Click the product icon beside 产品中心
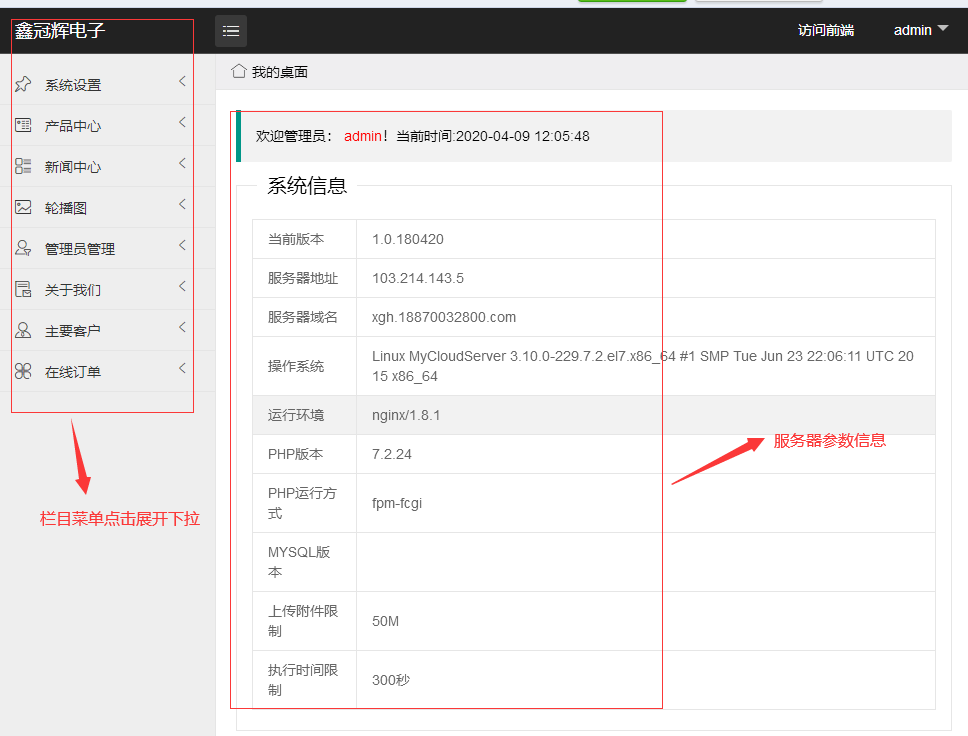968x736 pixels. 23,125
